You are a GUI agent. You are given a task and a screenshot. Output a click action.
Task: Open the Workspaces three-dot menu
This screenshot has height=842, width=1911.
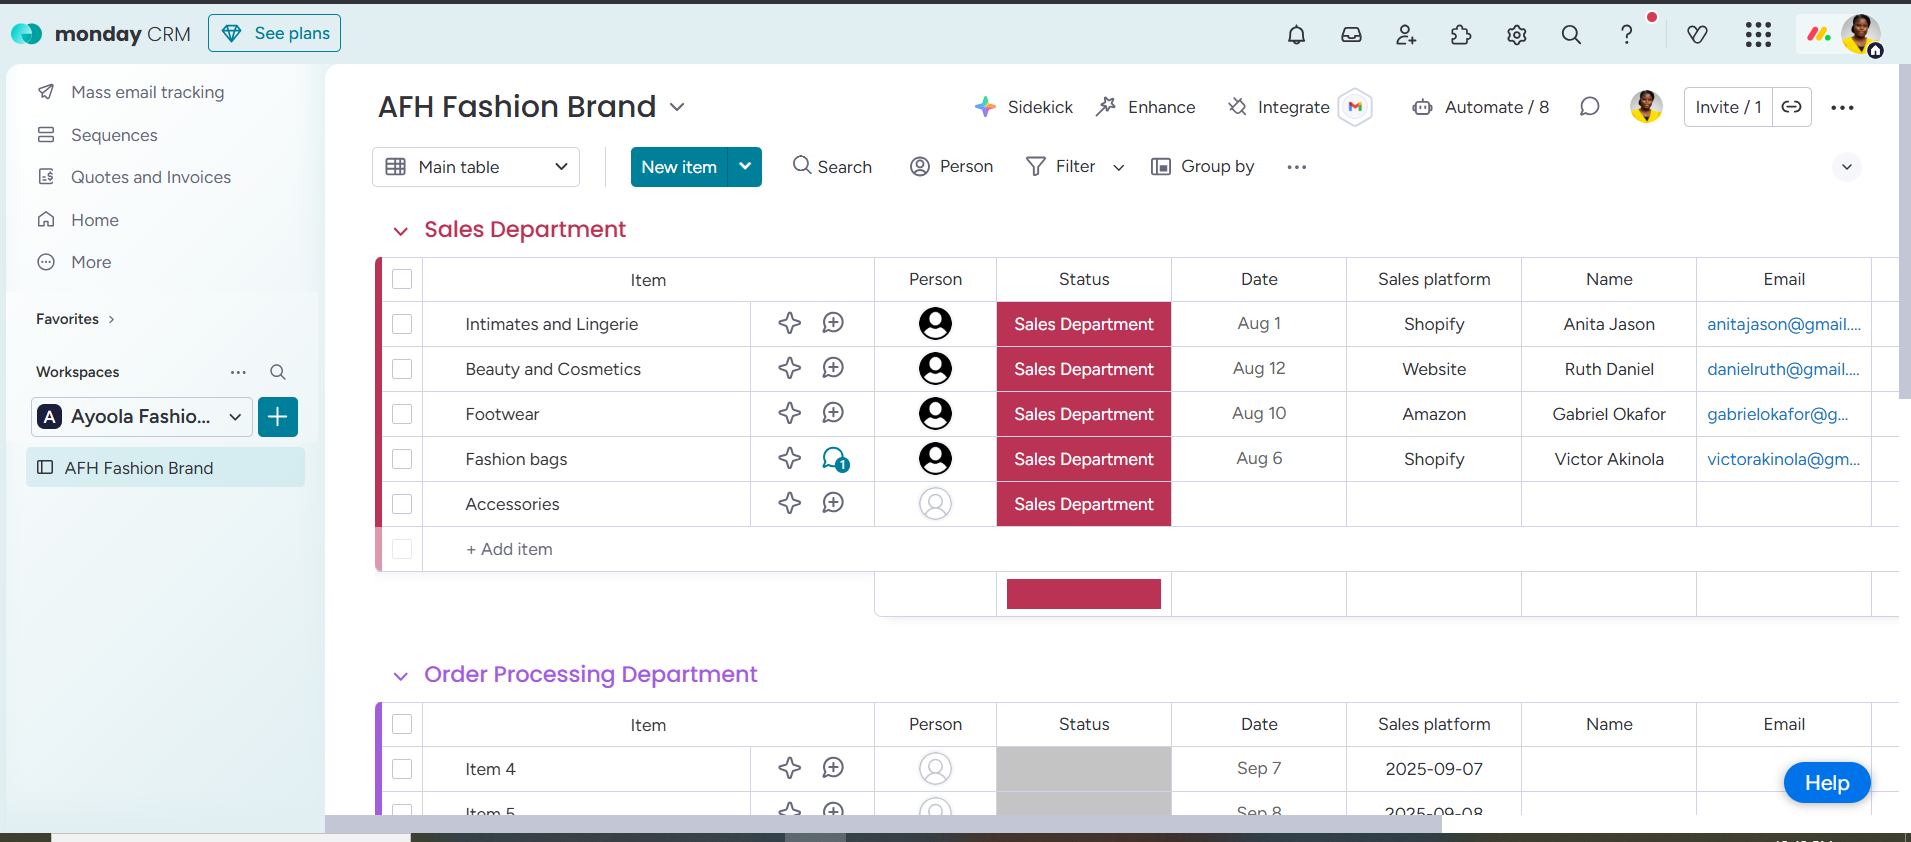point(238,372)
